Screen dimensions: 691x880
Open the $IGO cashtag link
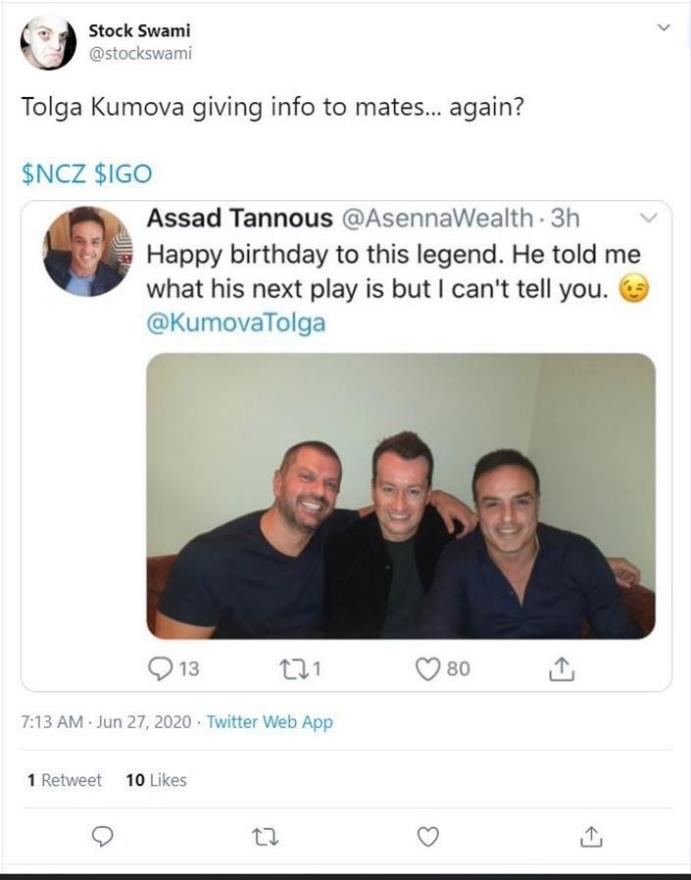coord(123,173)
